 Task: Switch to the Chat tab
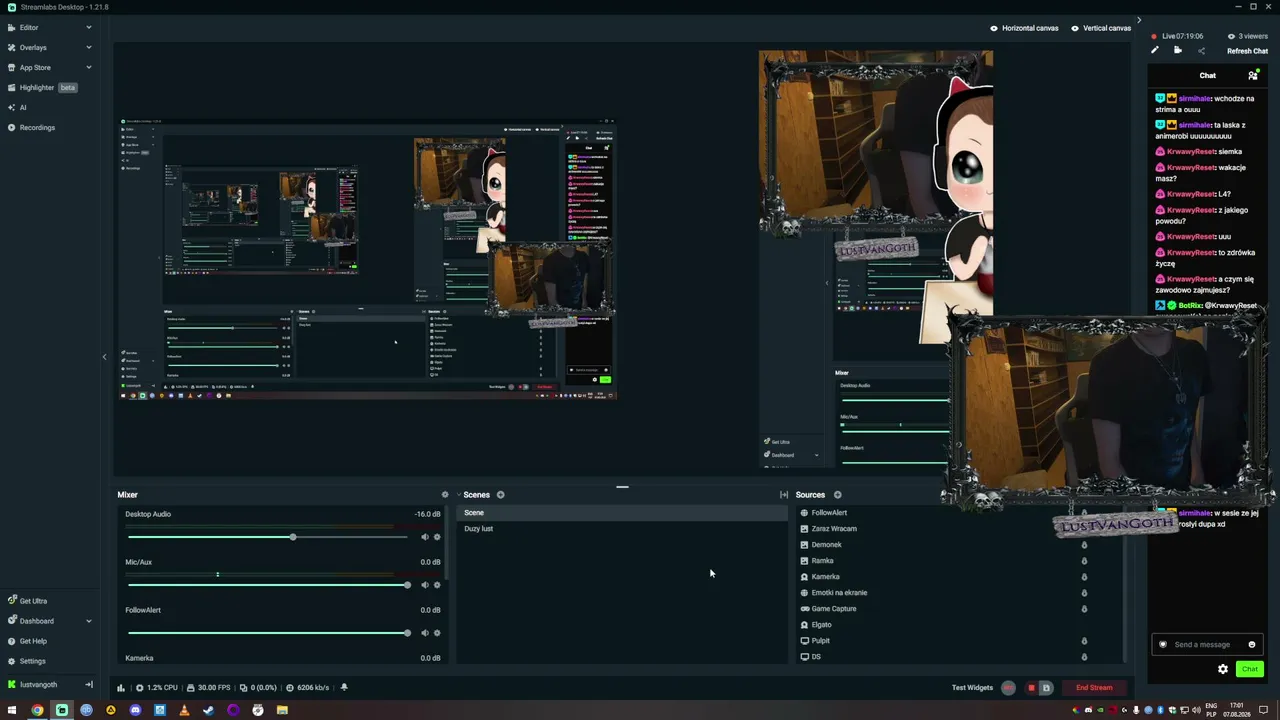(x=1208, y=75)
